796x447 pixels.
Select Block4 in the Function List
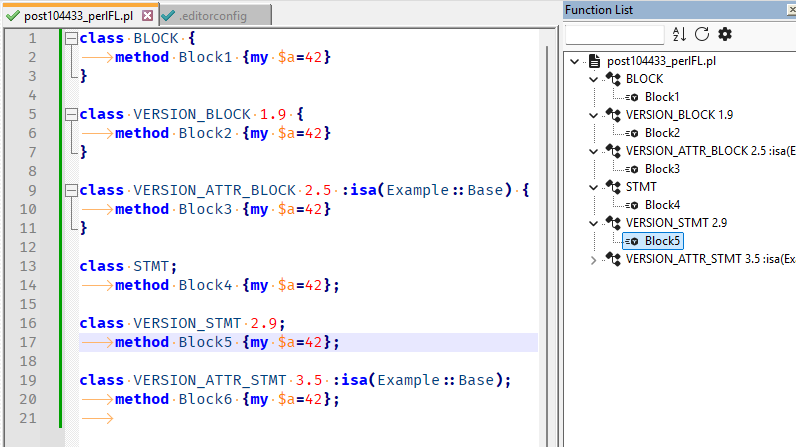(662, 205)
